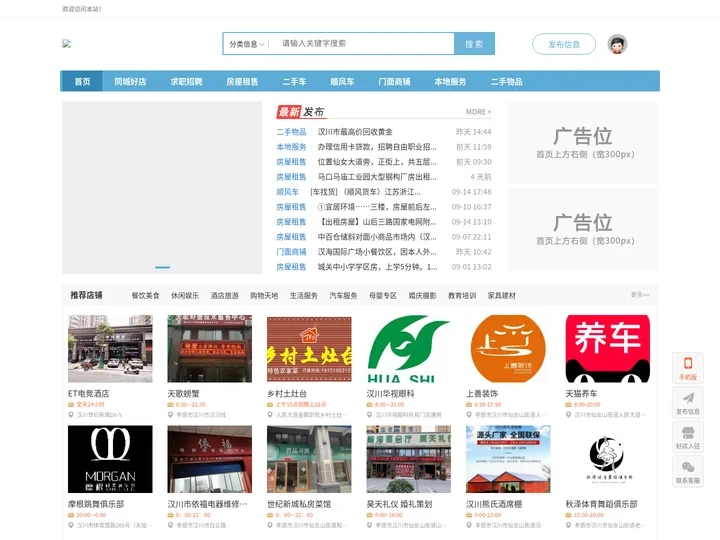Select the 母婴专区 shop category tab

(x=382, y=295)
